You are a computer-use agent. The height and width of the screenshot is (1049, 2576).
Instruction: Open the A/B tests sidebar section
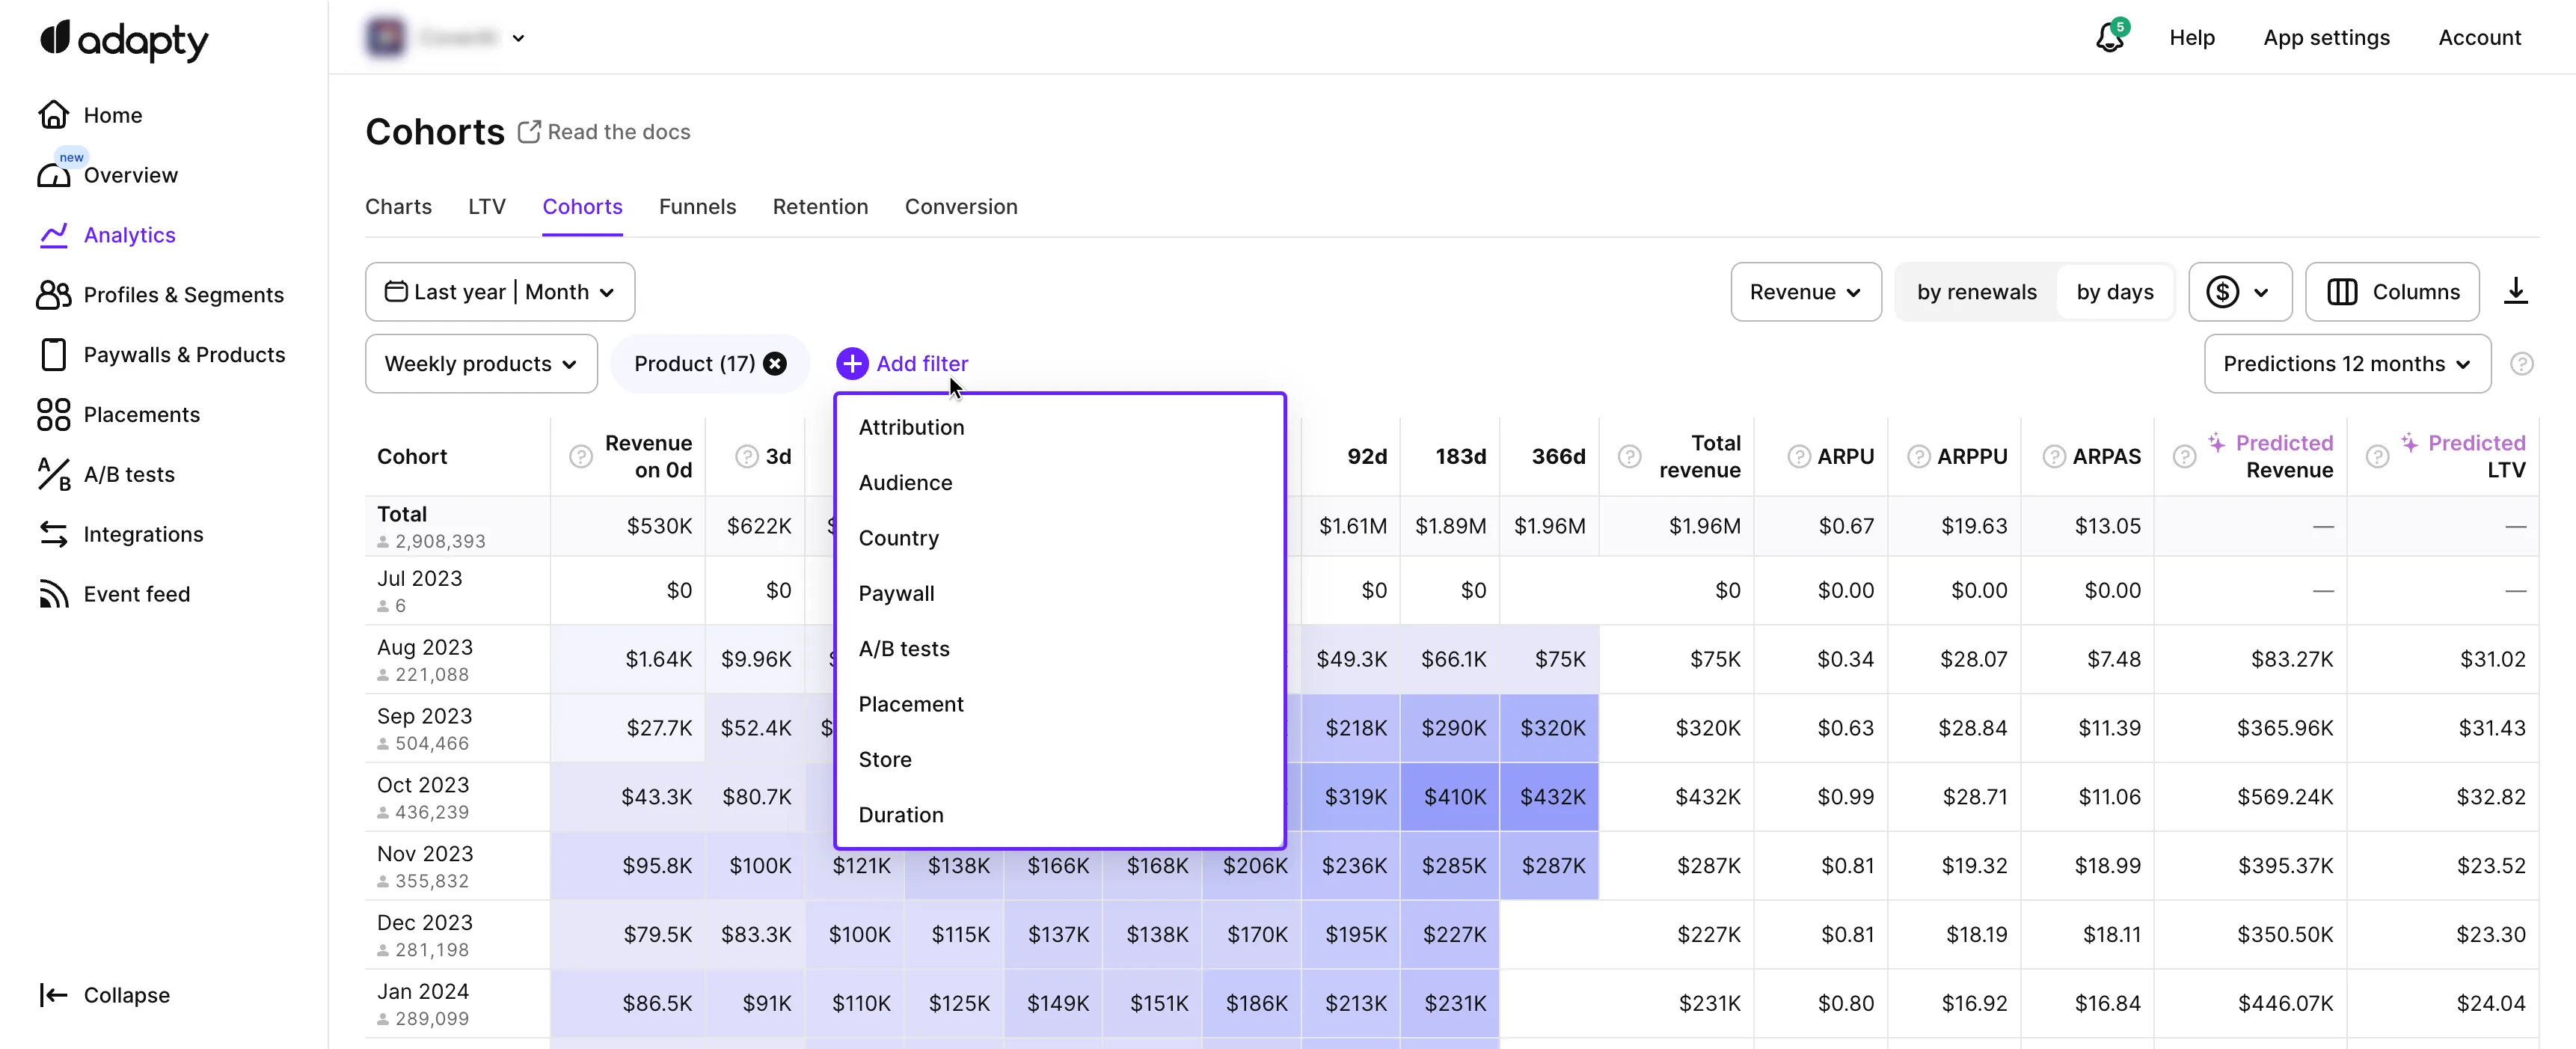tap(128, 474)
